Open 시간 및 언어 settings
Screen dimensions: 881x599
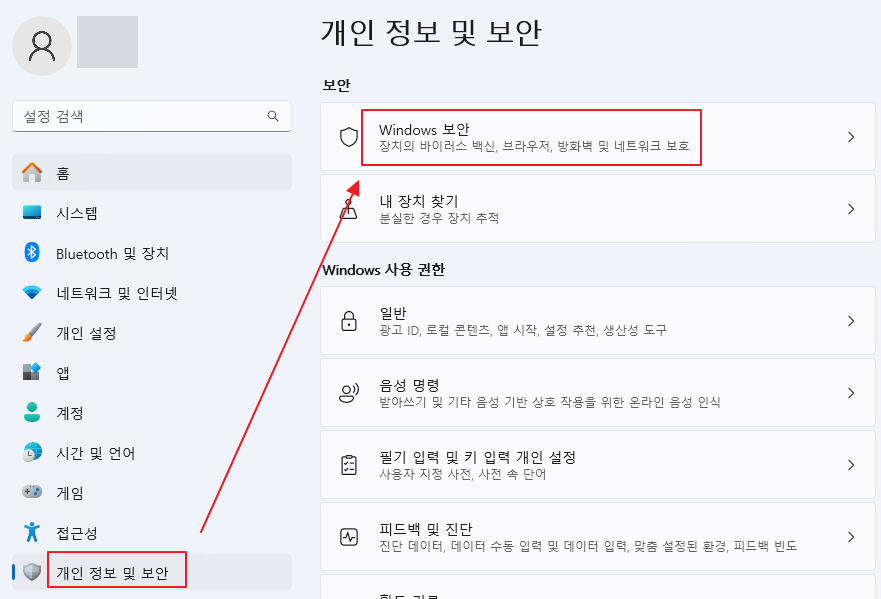pos(152,452)
